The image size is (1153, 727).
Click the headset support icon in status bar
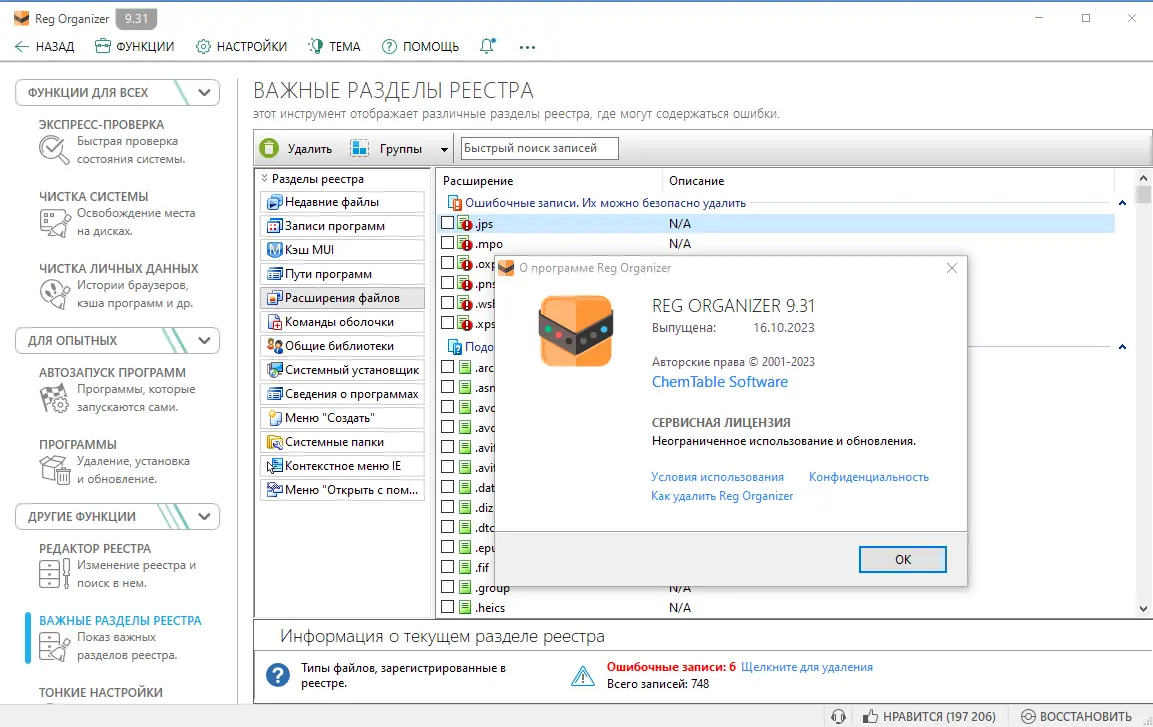pyautogui.click(x=838, y=716)
